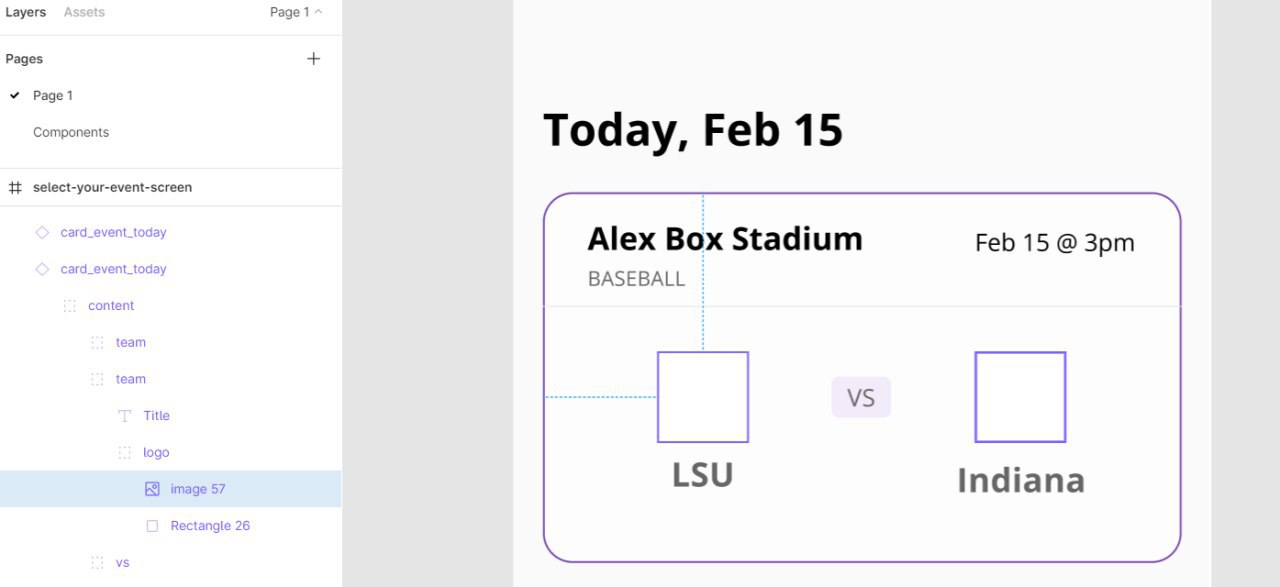Select the Indiana logo placeholder square
1280x587 pixels.
(1020, 397)
